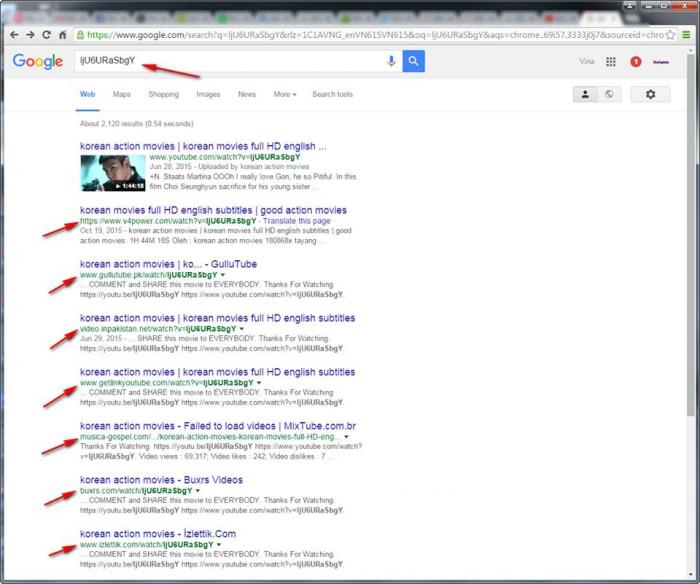Expand the More dropdown menu
Screen dimensions: 700x584
(x=285, y=94)
